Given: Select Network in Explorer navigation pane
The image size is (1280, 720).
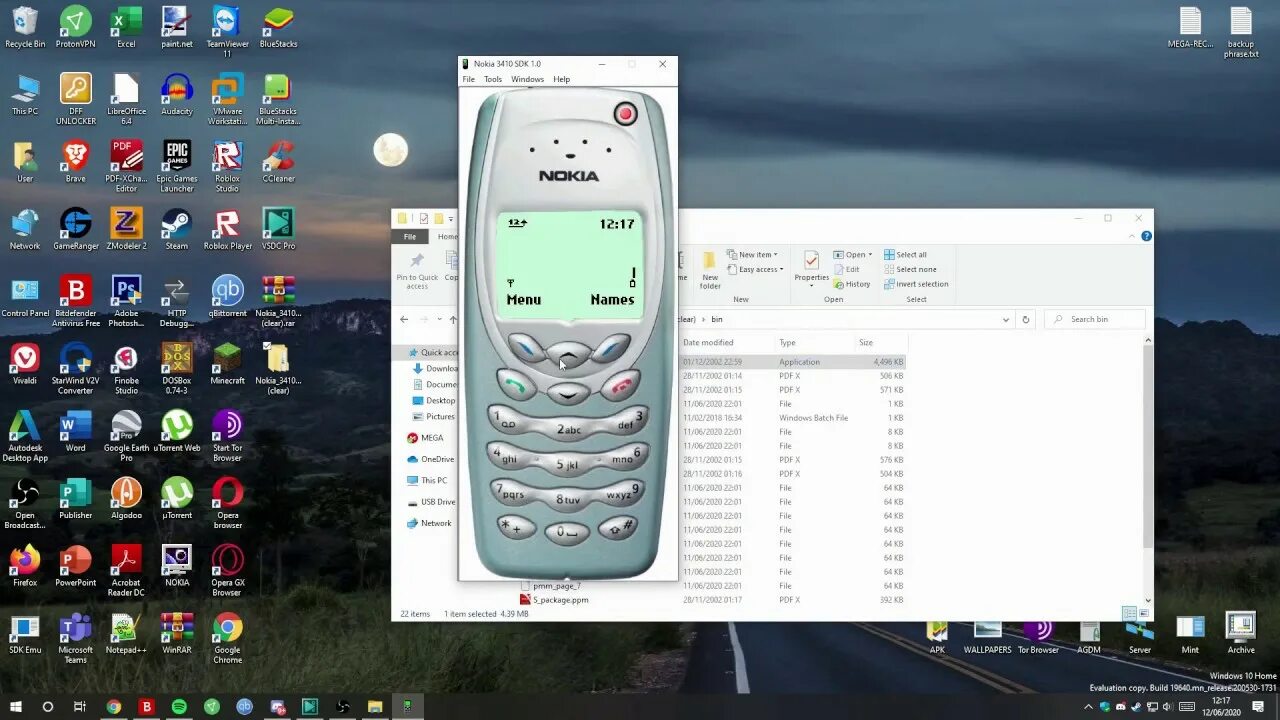Looking at the screenshot, I should 429,523.
